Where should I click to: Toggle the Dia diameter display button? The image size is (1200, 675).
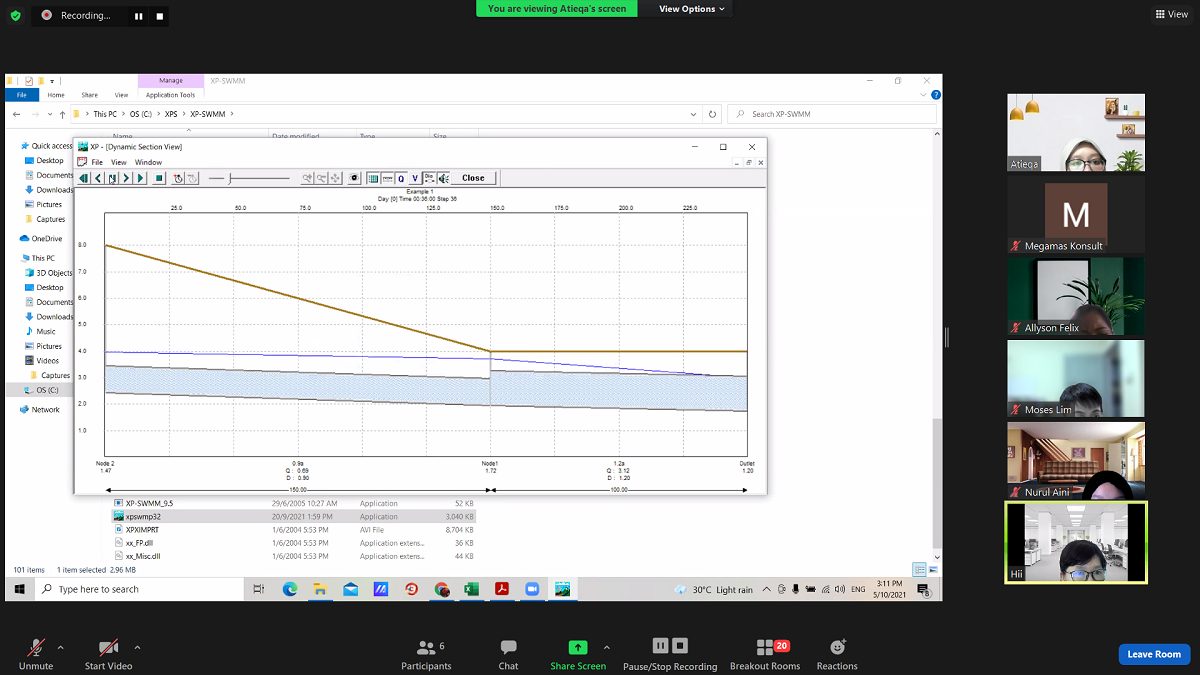point(429,178)
